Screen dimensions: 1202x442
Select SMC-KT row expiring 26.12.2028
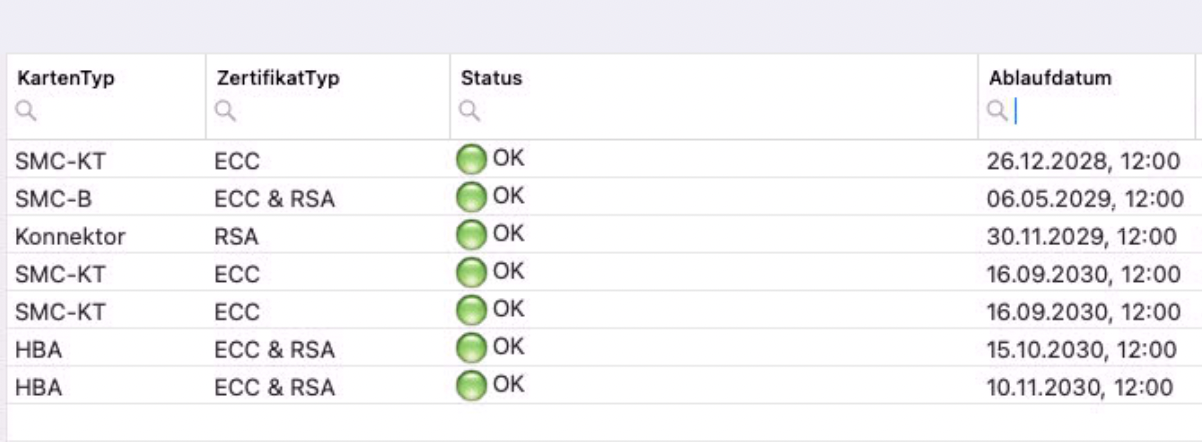[601, 160]
